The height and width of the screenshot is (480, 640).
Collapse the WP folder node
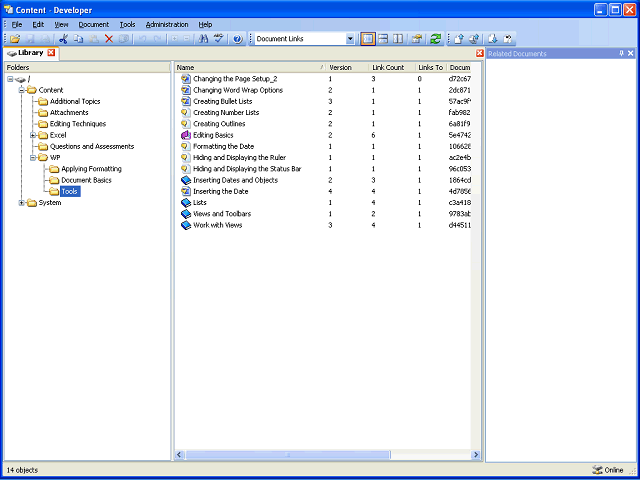(x=33, y=158)
